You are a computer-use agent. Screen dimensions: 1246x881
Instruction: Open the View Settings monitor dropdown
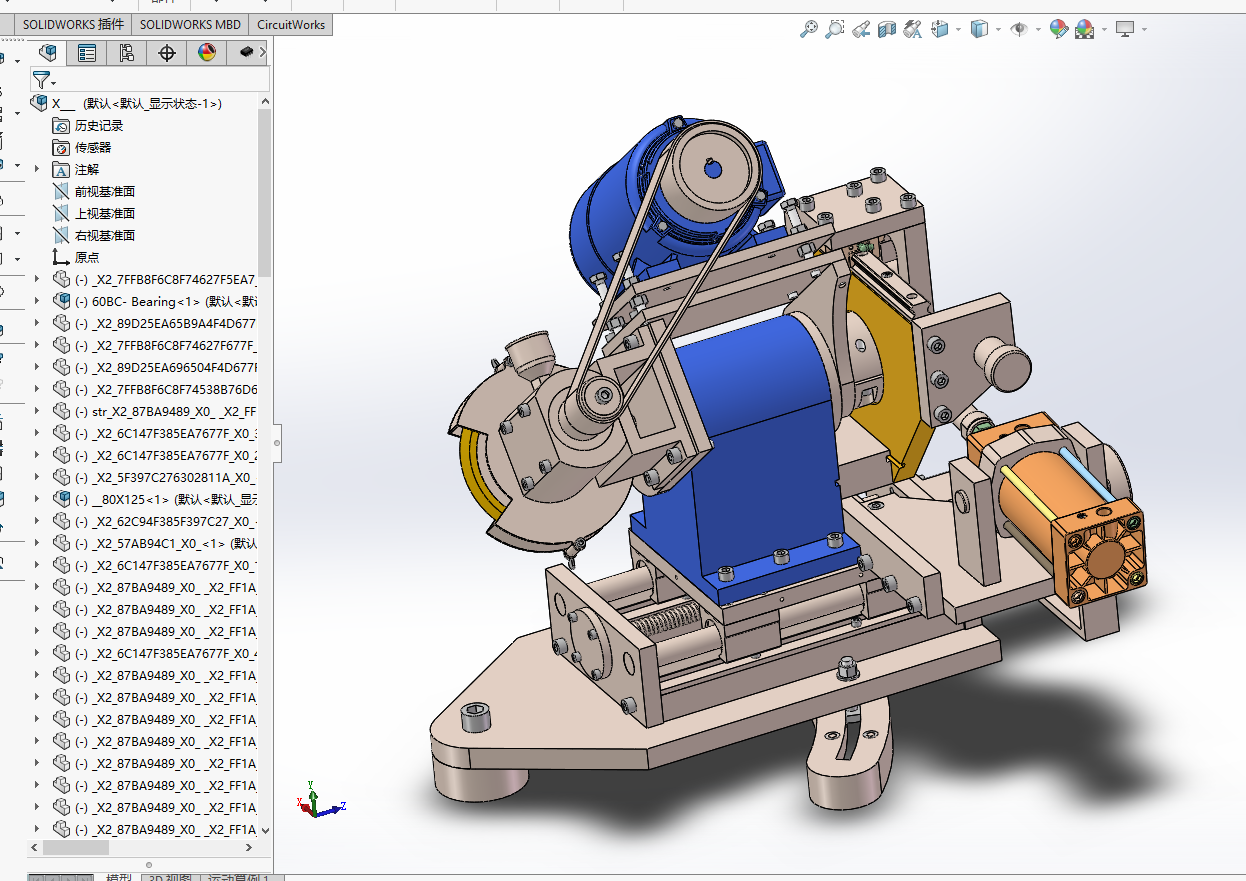(1144, 30)
